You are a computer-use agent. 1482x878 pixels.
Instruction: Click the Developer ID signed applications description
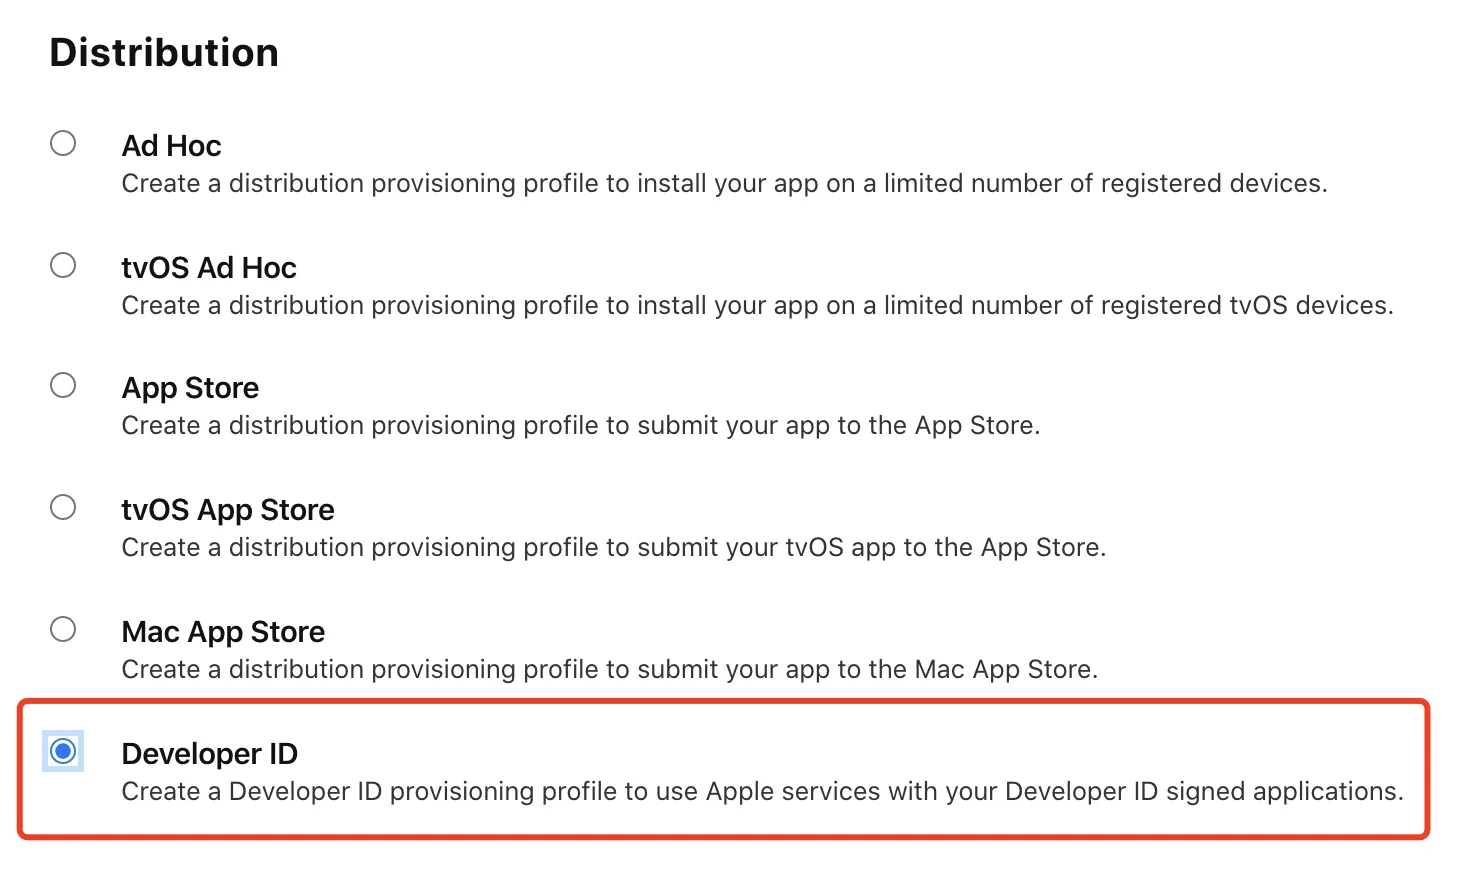coord(763,792)
